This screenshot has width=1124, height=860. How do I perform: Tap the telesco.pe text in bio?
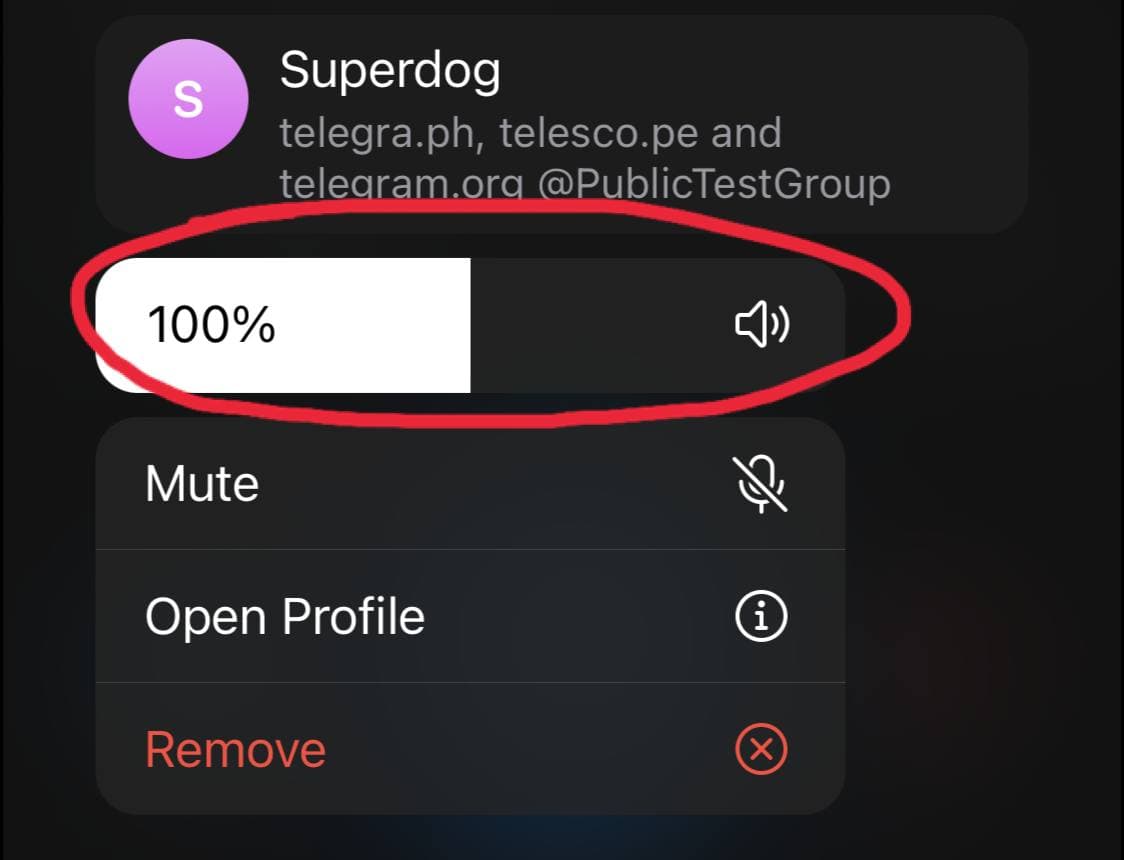point(599,133)
